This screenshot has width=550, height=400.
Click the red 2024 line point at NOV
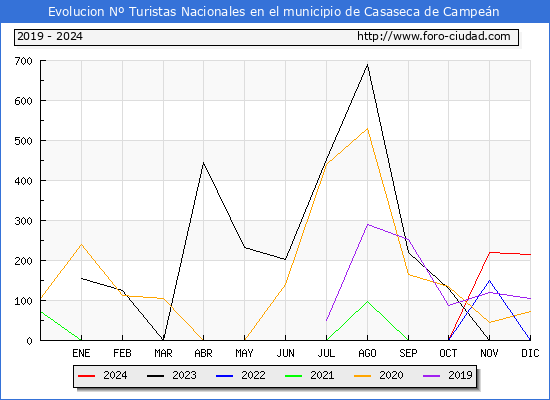[489, 252]
